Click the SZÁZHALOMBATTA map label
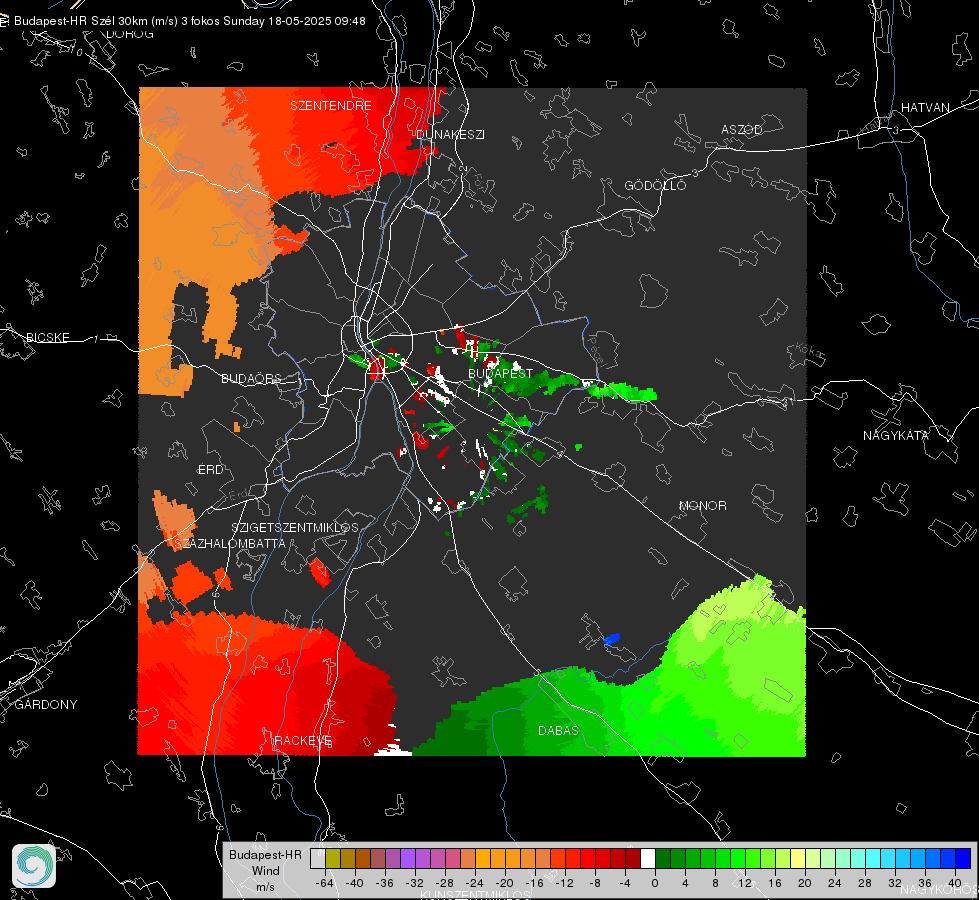 [x=230, y=543]
